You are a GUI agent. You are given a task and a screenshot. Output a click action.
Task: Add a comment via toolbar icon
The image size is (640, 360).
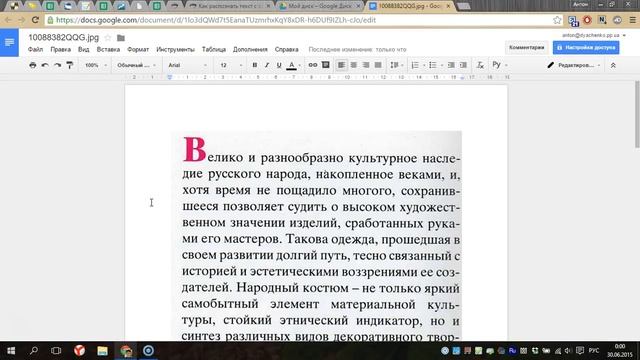(326, 65)
